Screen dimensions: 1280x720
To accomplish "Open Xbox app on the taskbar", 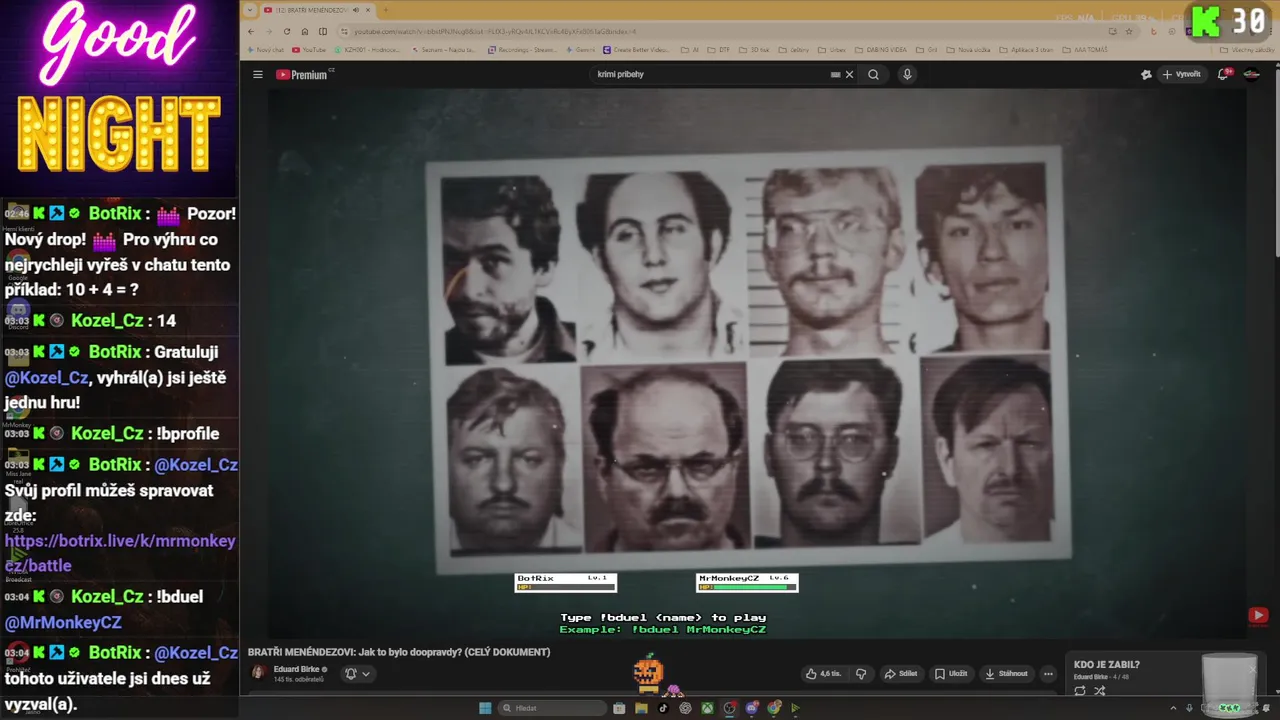I will coord(707,708).
